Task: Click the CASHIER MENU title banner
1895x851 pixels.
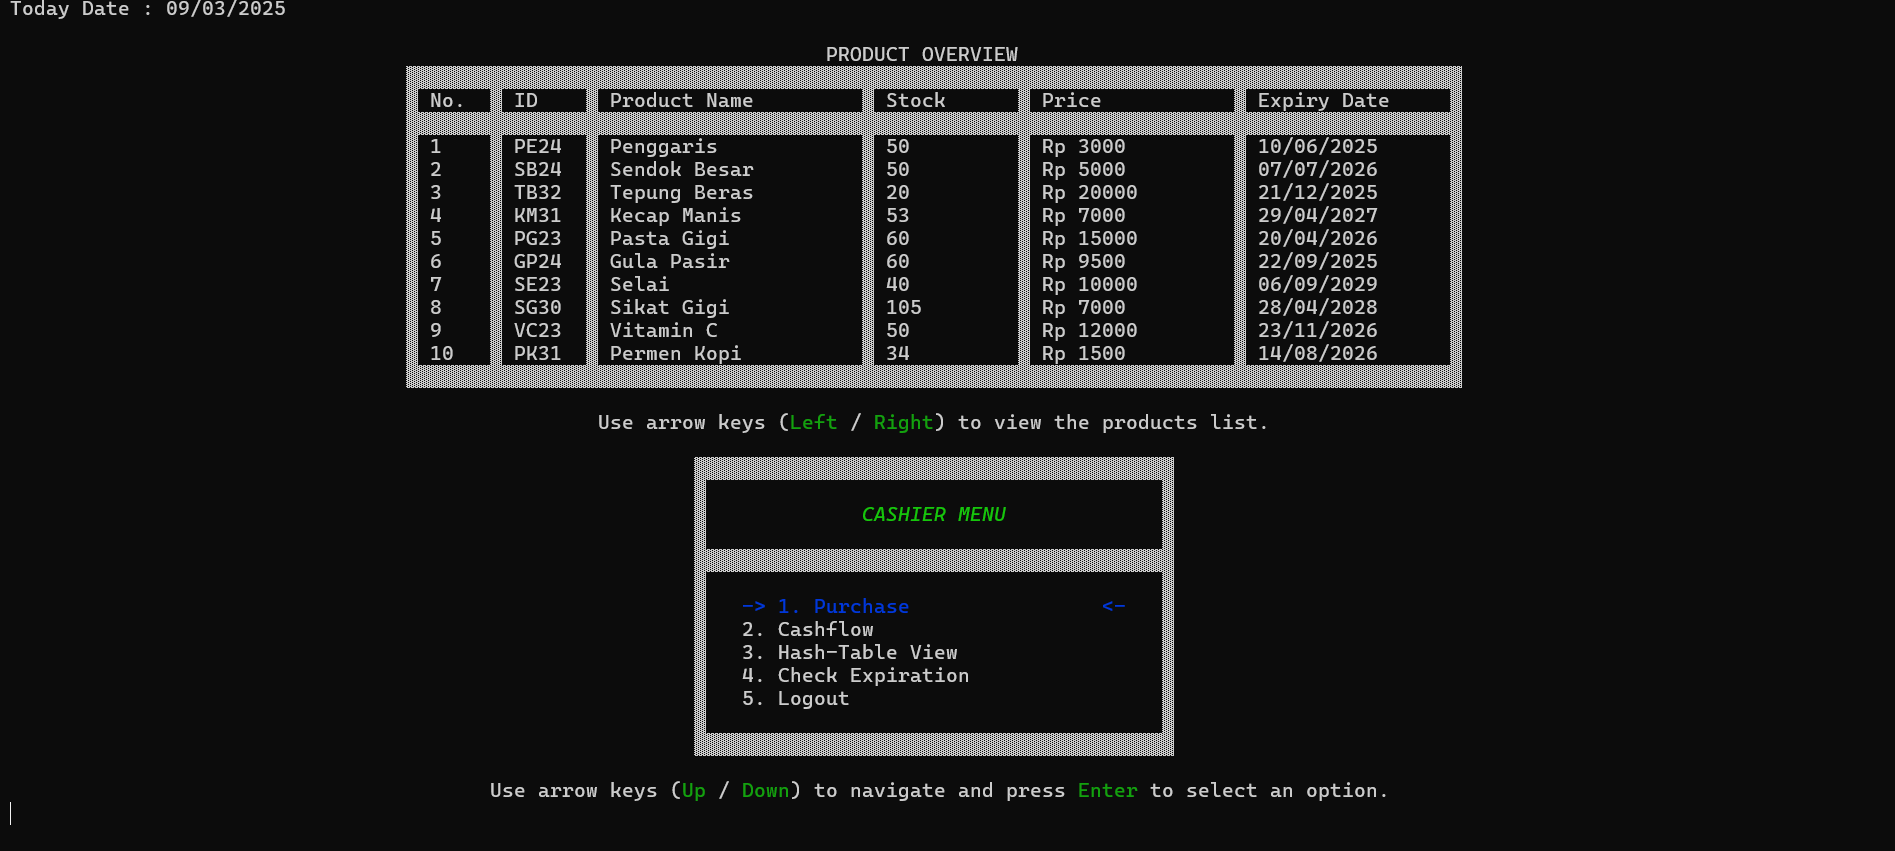Action: tap(933, 515)
